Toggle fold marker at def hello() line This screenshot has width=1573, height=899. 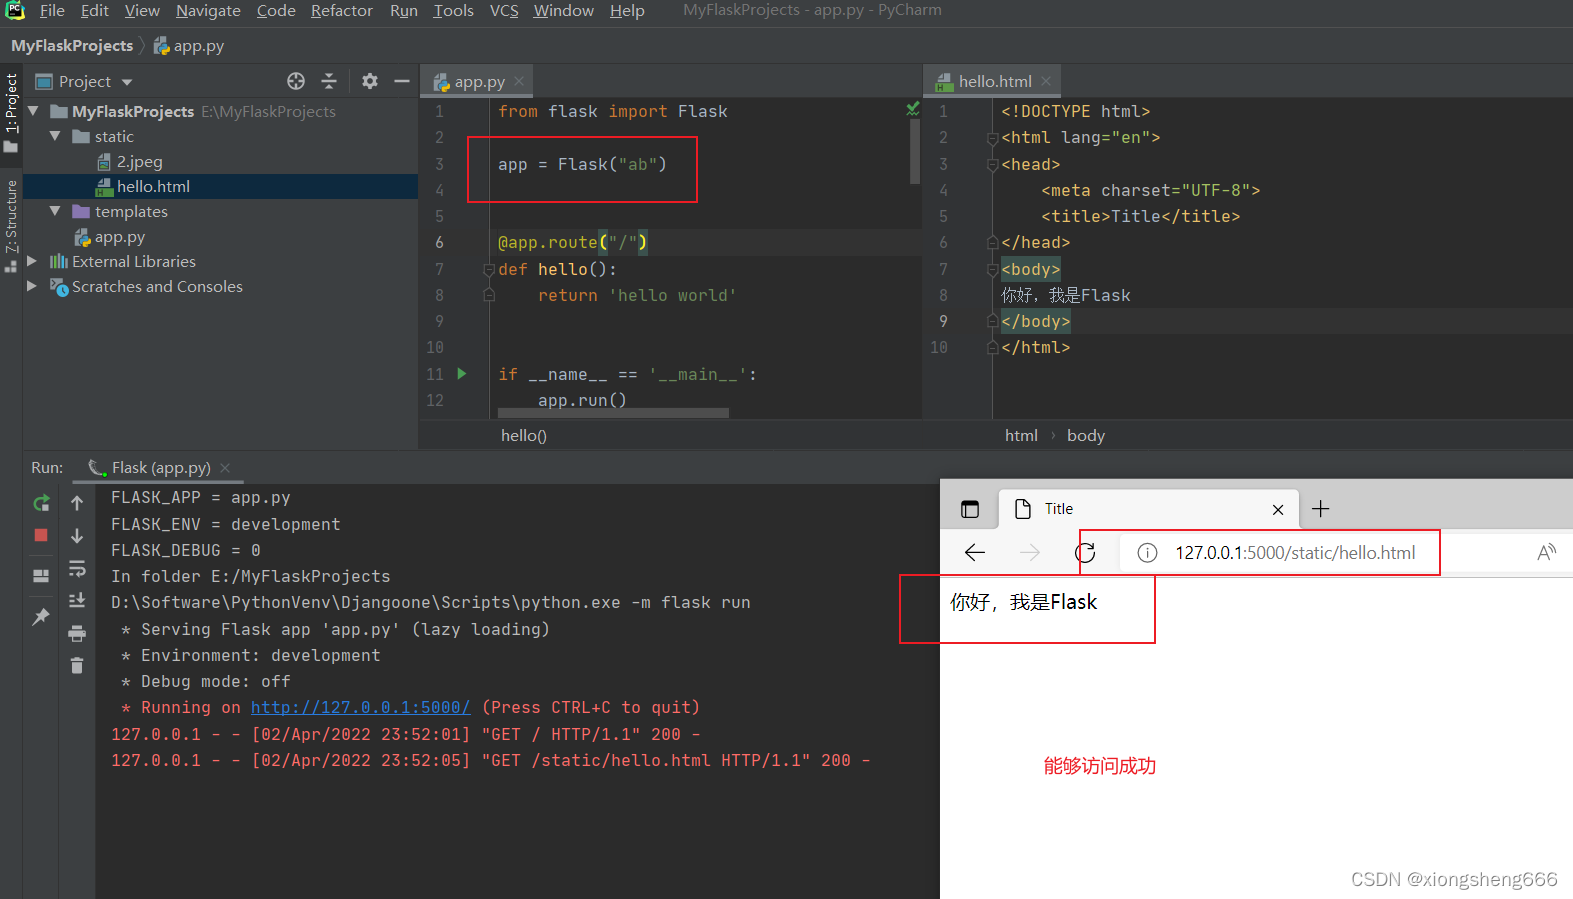[489, 270]
